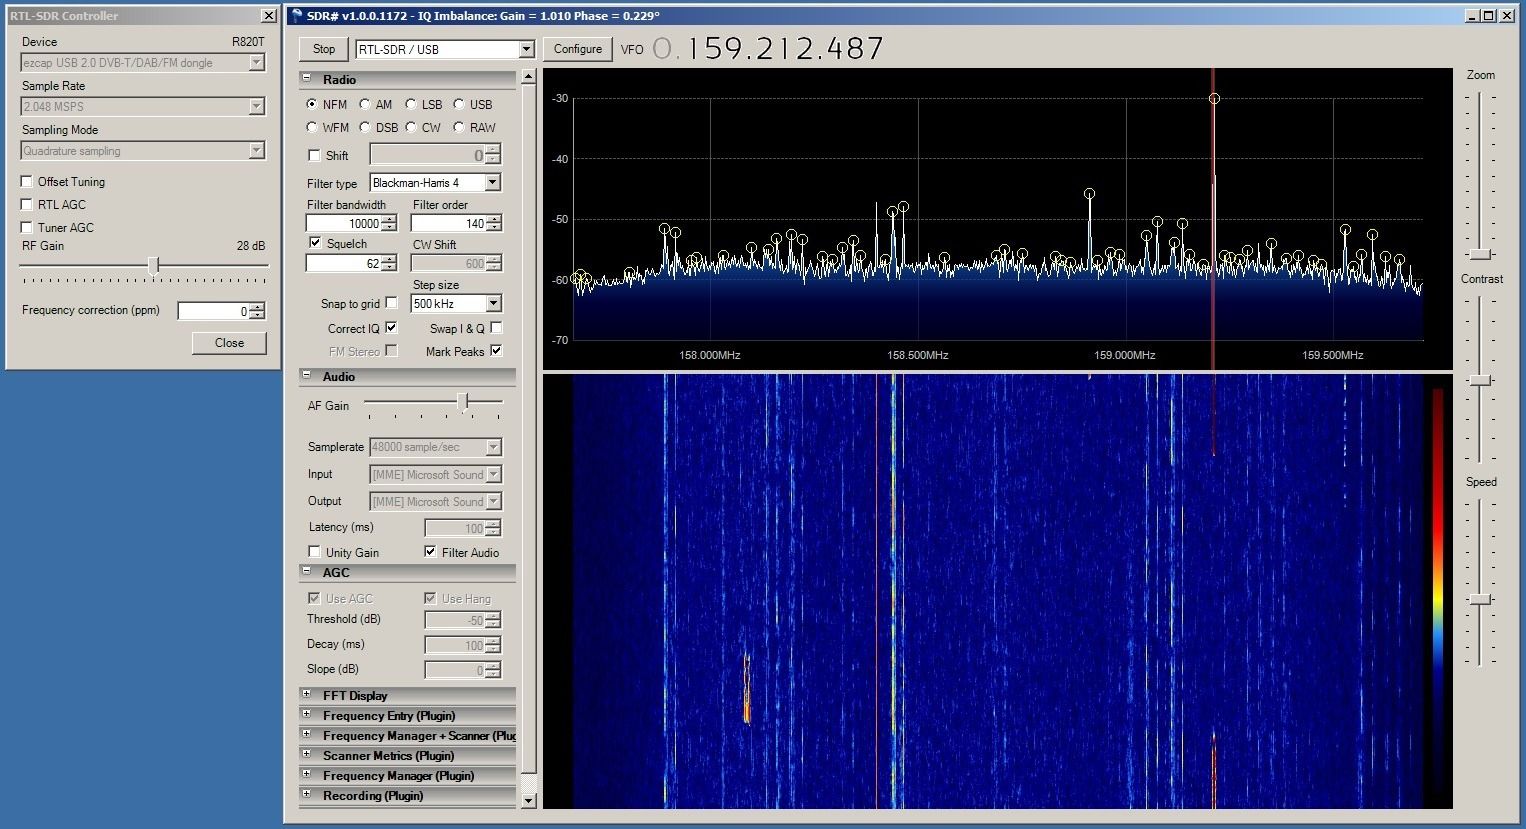Open the Filter type dropdown
This screenshot has height=829, width=1526.
(x=492, y=183)
